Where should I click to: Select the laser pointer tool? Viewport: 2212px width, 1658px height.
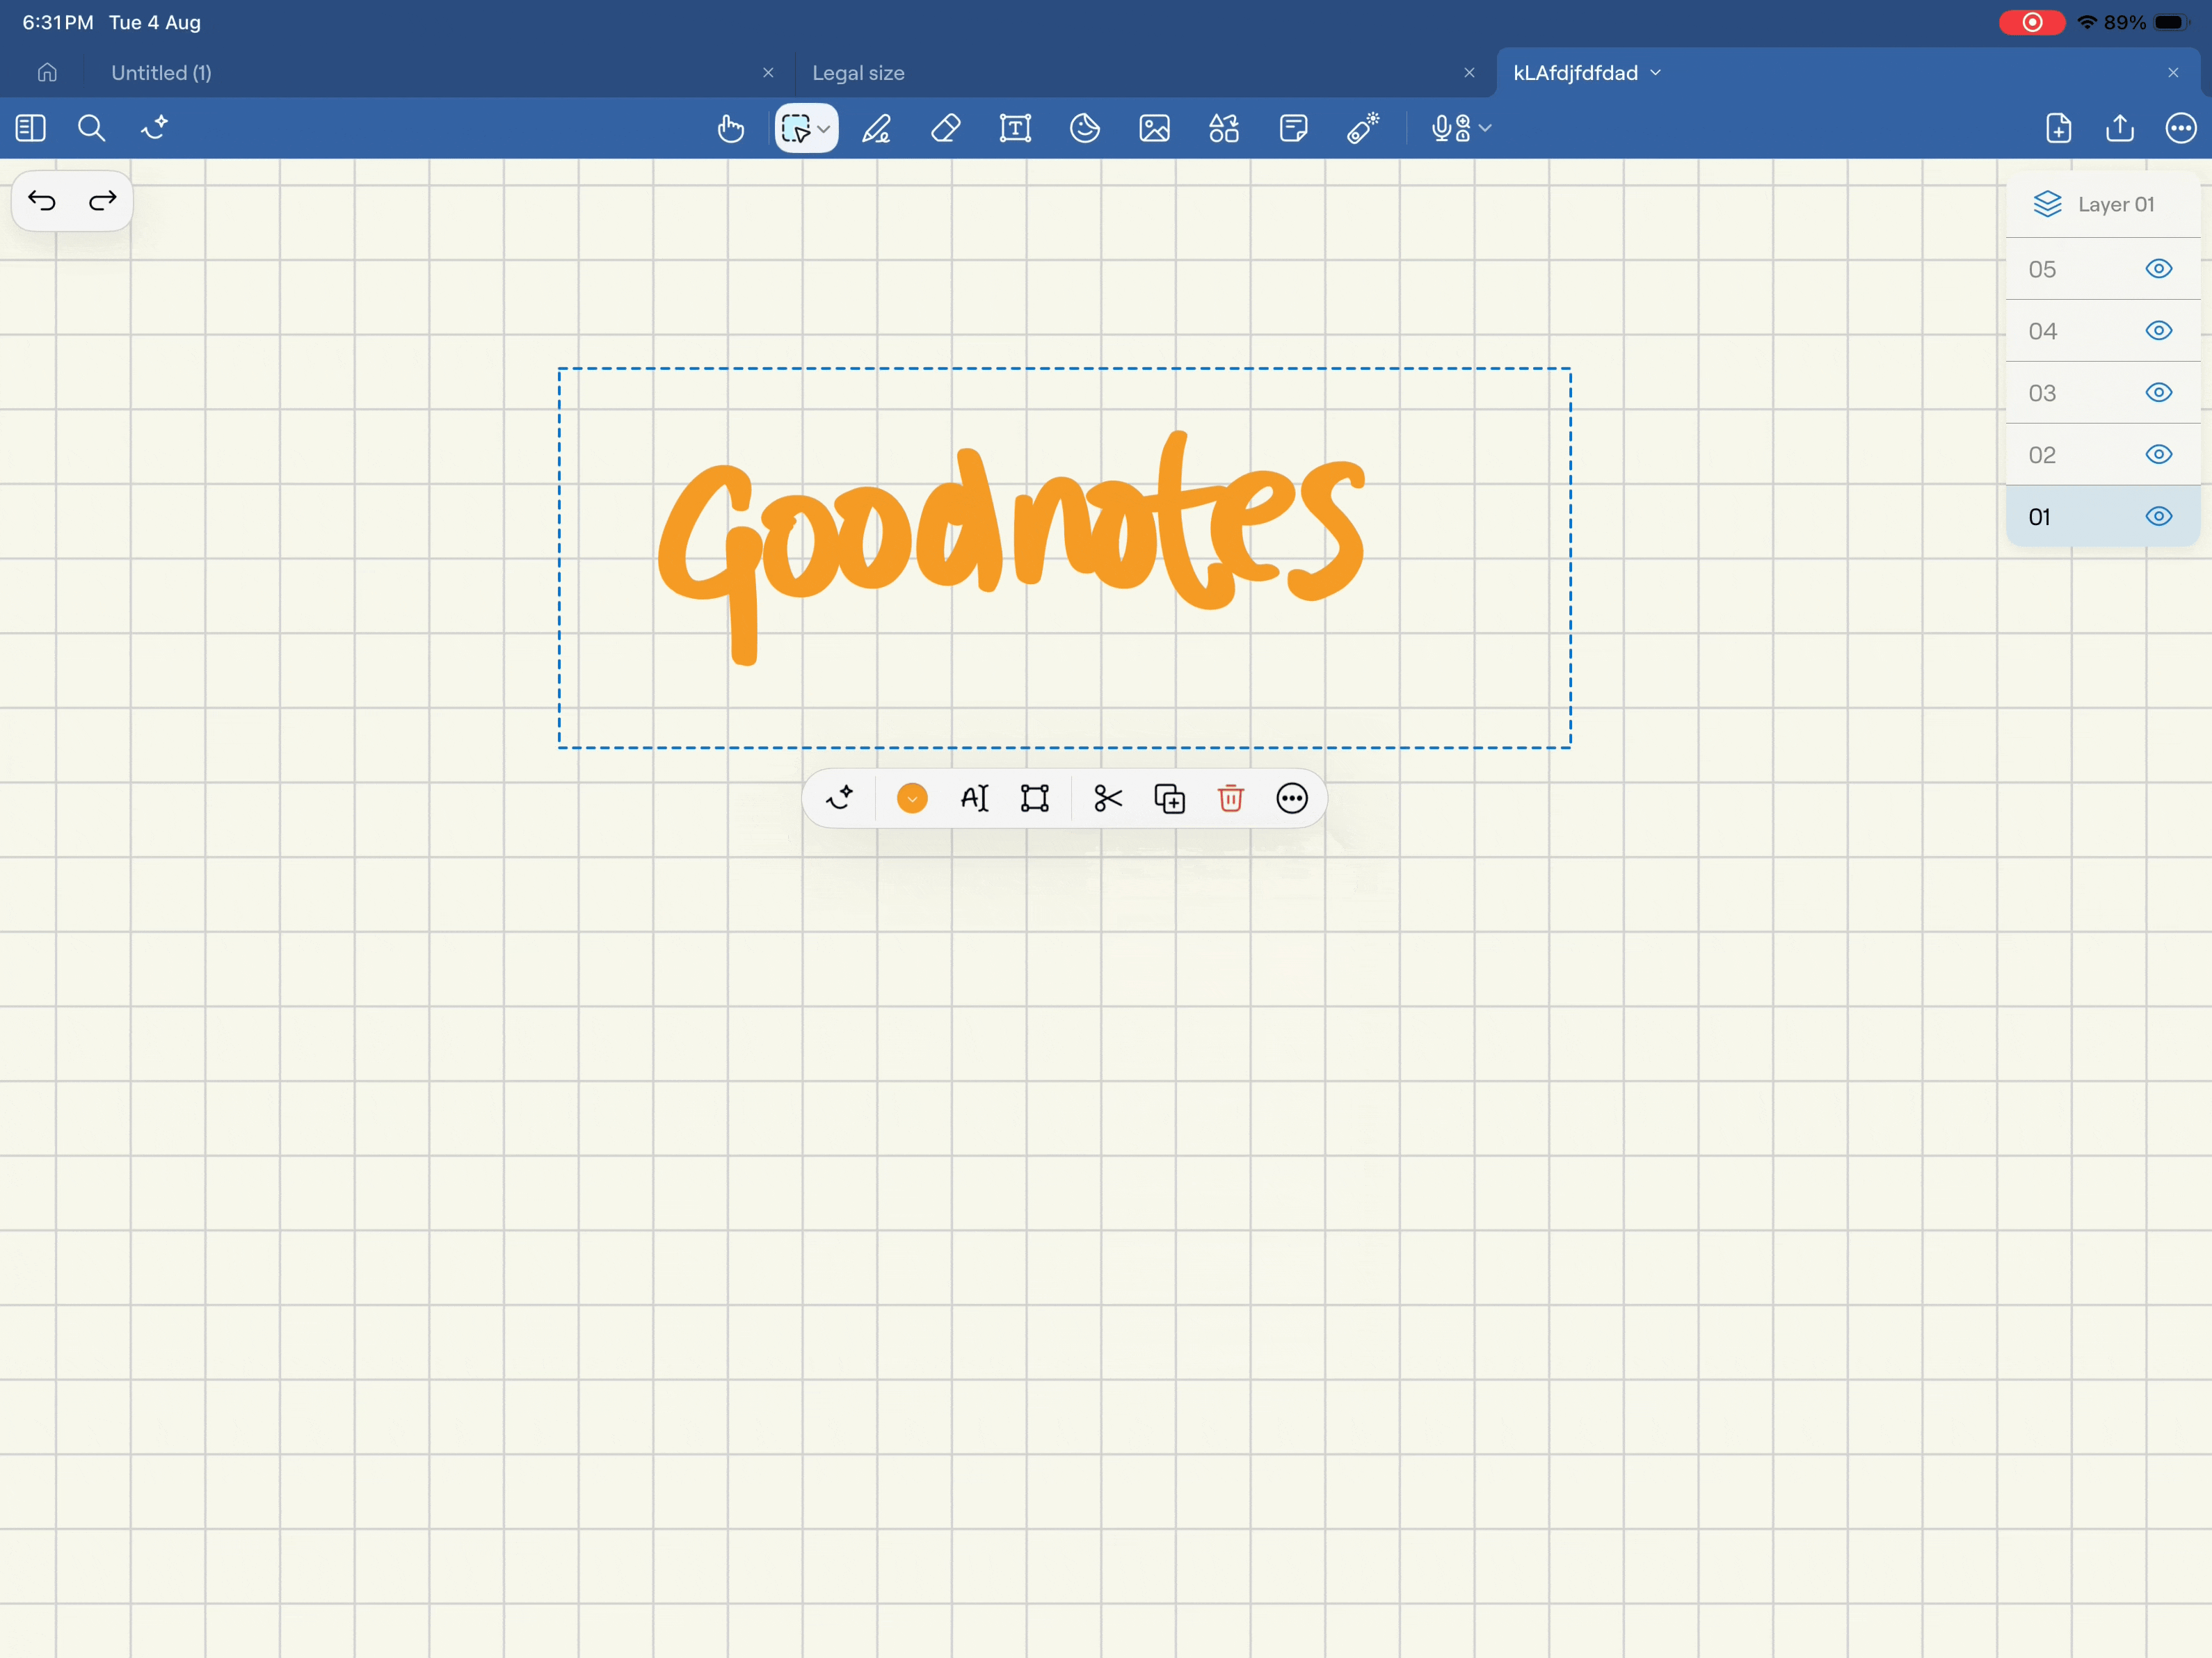pos(1363,128)
